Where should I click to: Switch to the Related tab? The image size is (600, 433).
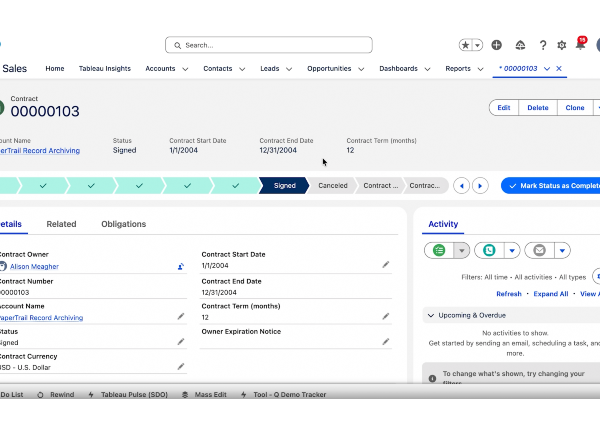61,224
